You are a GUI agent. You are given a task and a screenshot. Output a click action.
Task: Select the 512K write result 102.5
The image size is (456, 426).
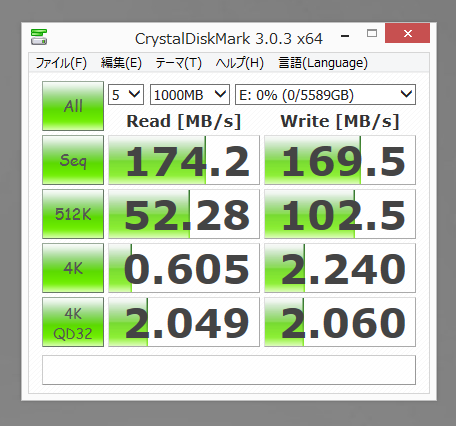point(340,214)
